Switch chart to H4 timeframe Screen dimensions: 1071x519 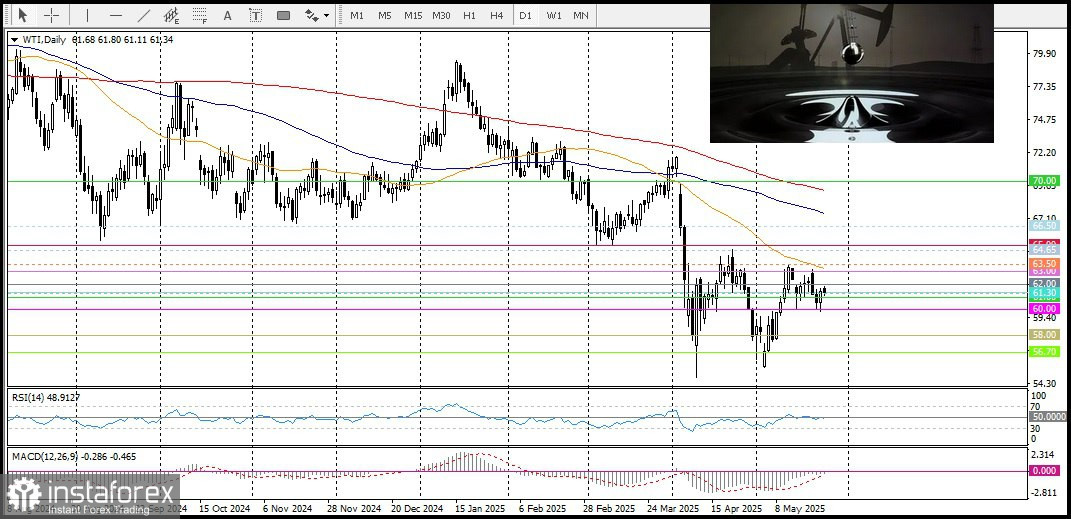tap(497, 15)
